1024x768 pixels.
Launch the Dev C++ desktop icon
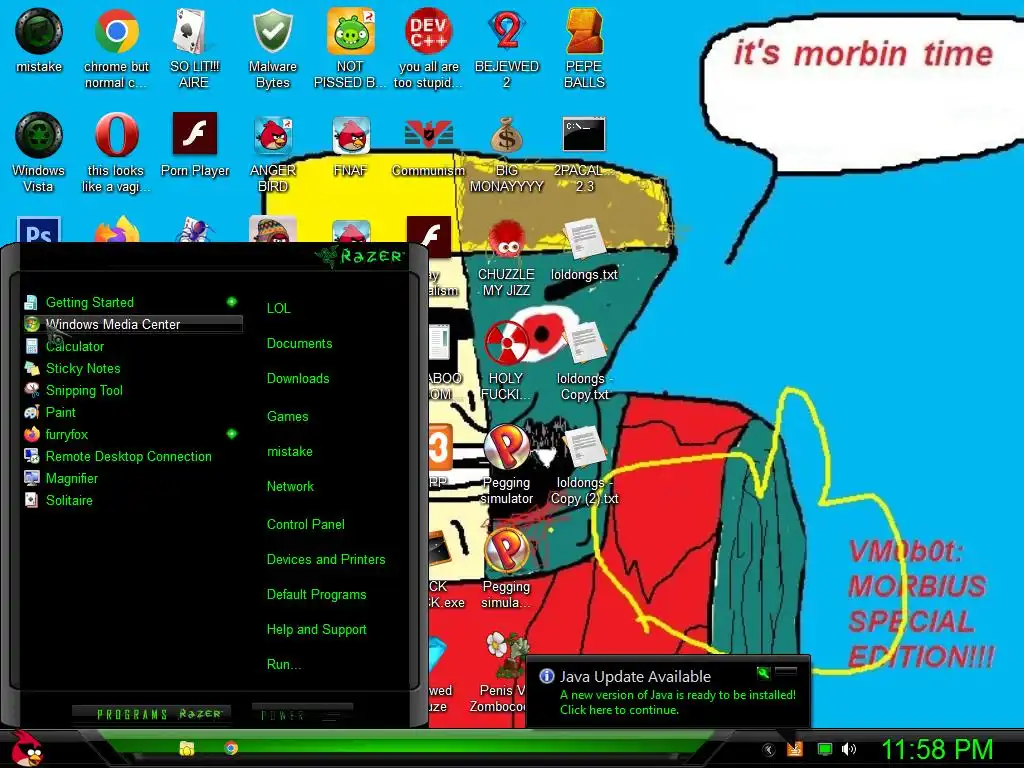pos(428,48)
